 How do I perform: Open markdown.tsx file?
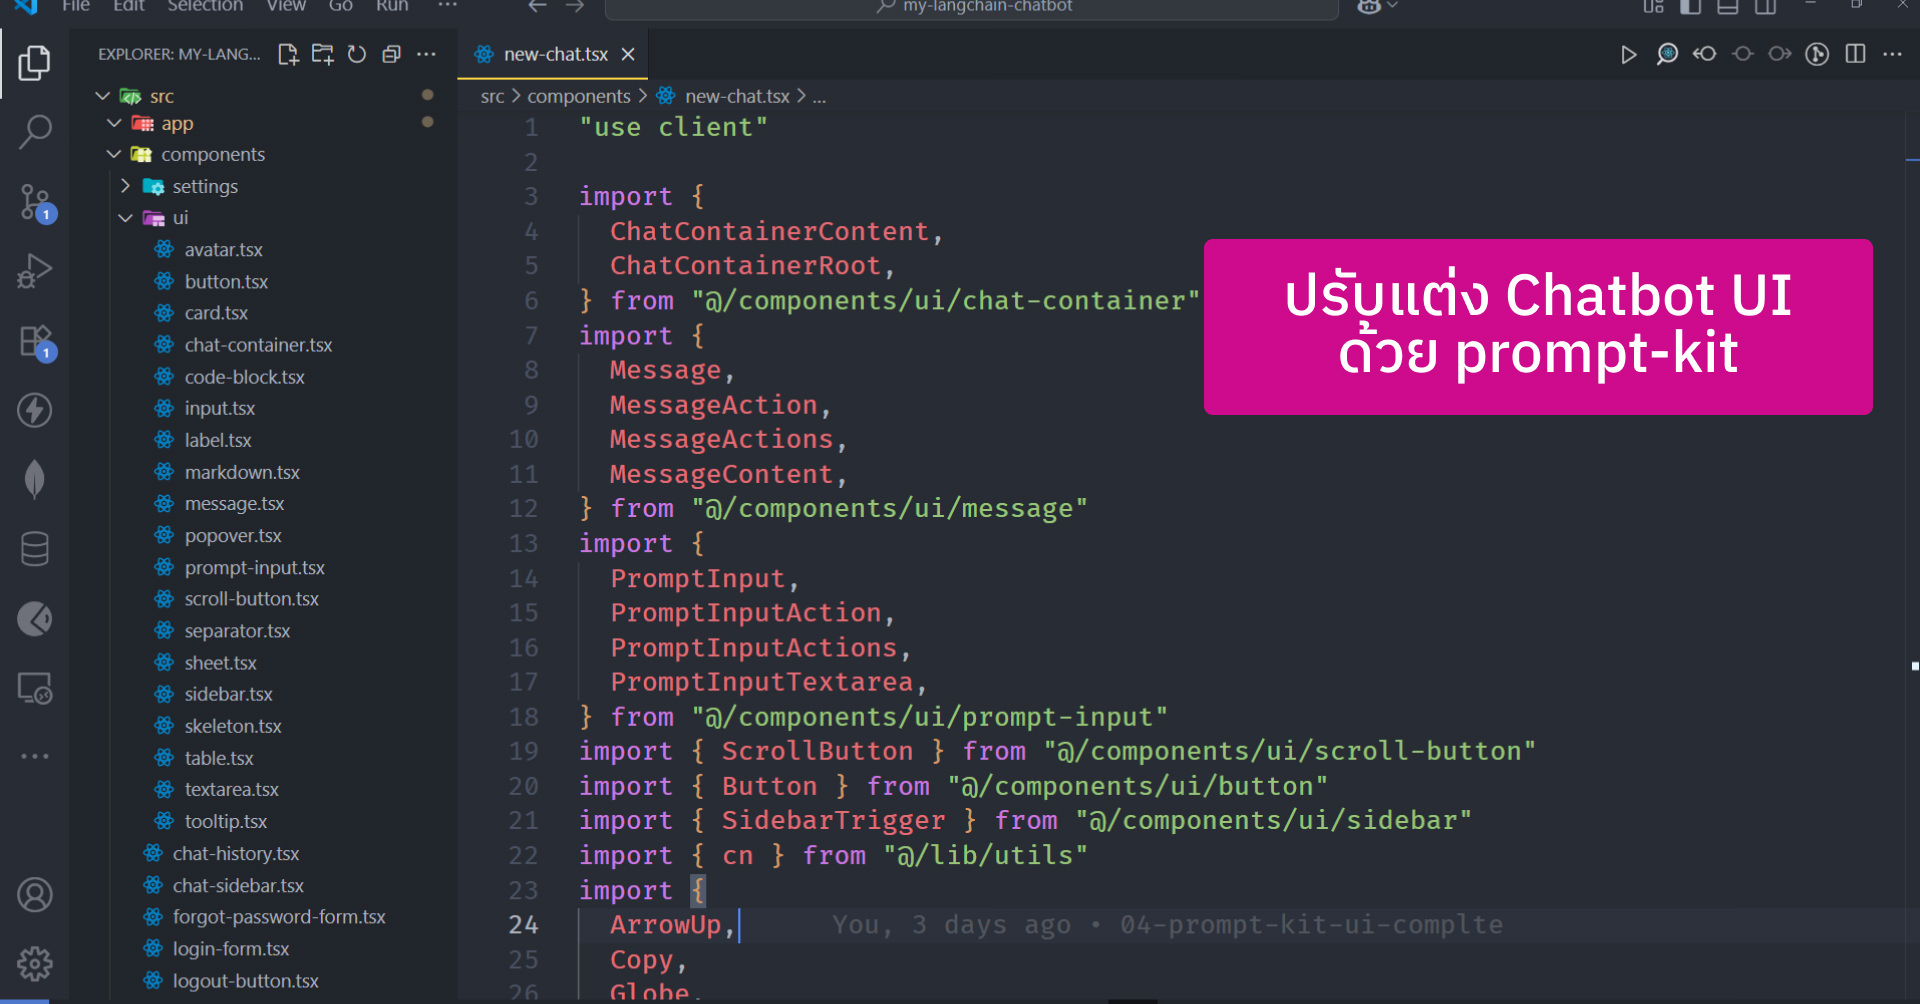click(242, 472)
